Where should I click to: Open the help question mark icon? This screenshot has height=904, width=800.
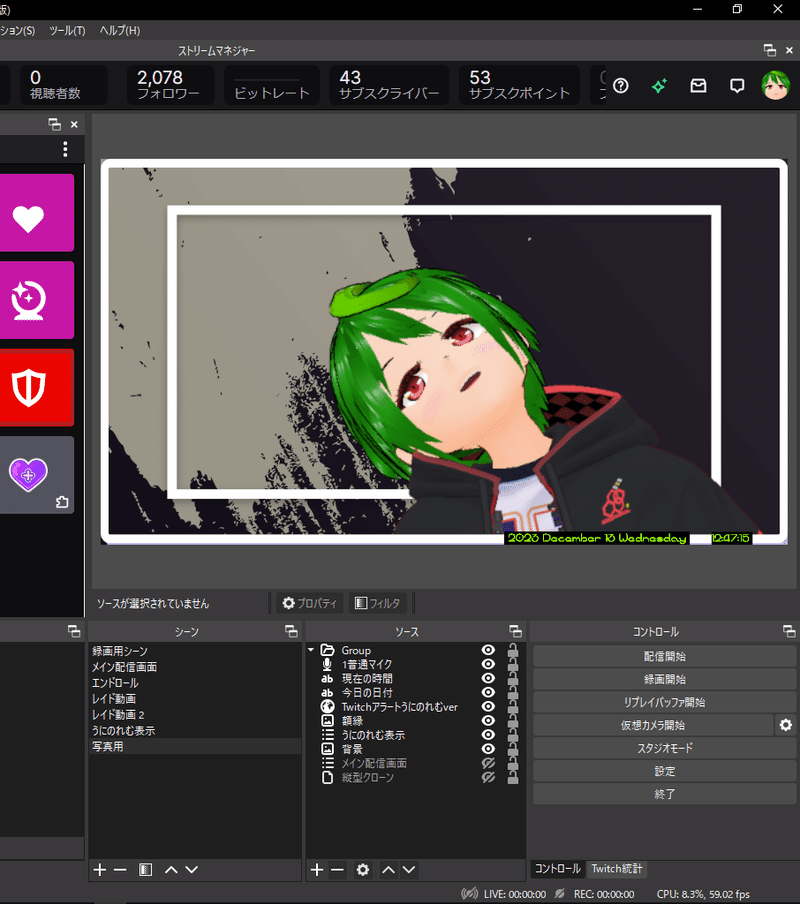(621, 86)
